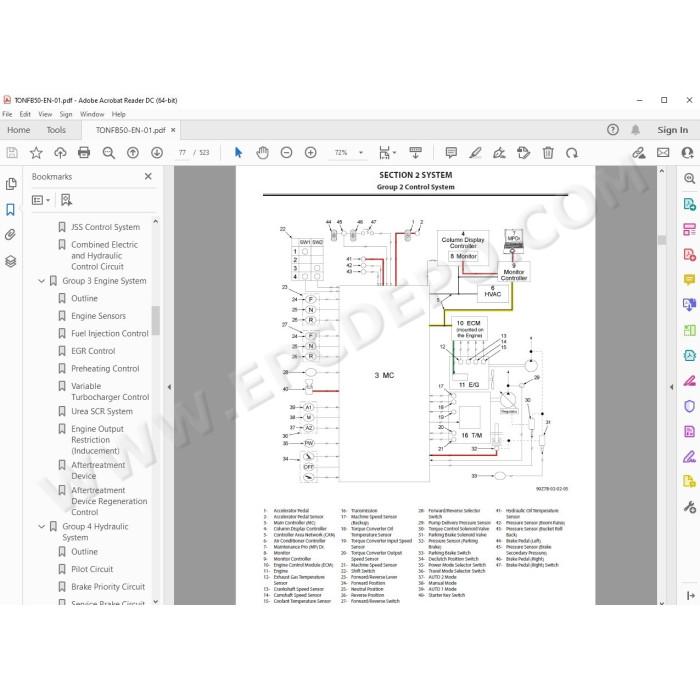Open JSS Control System bookmark

click(x=105, y=227)
